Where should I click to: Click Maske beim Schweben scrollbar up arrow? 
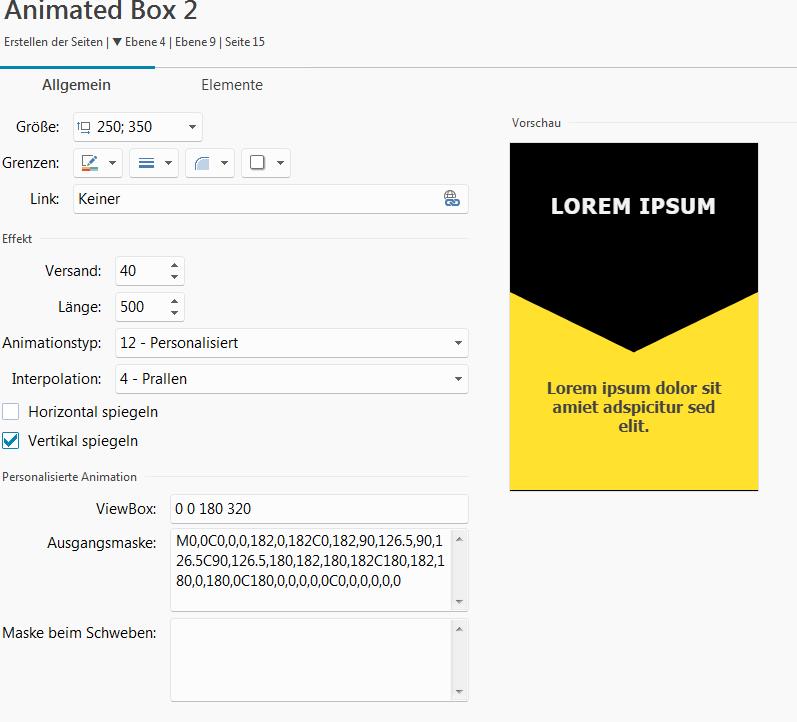click(459, 629)
